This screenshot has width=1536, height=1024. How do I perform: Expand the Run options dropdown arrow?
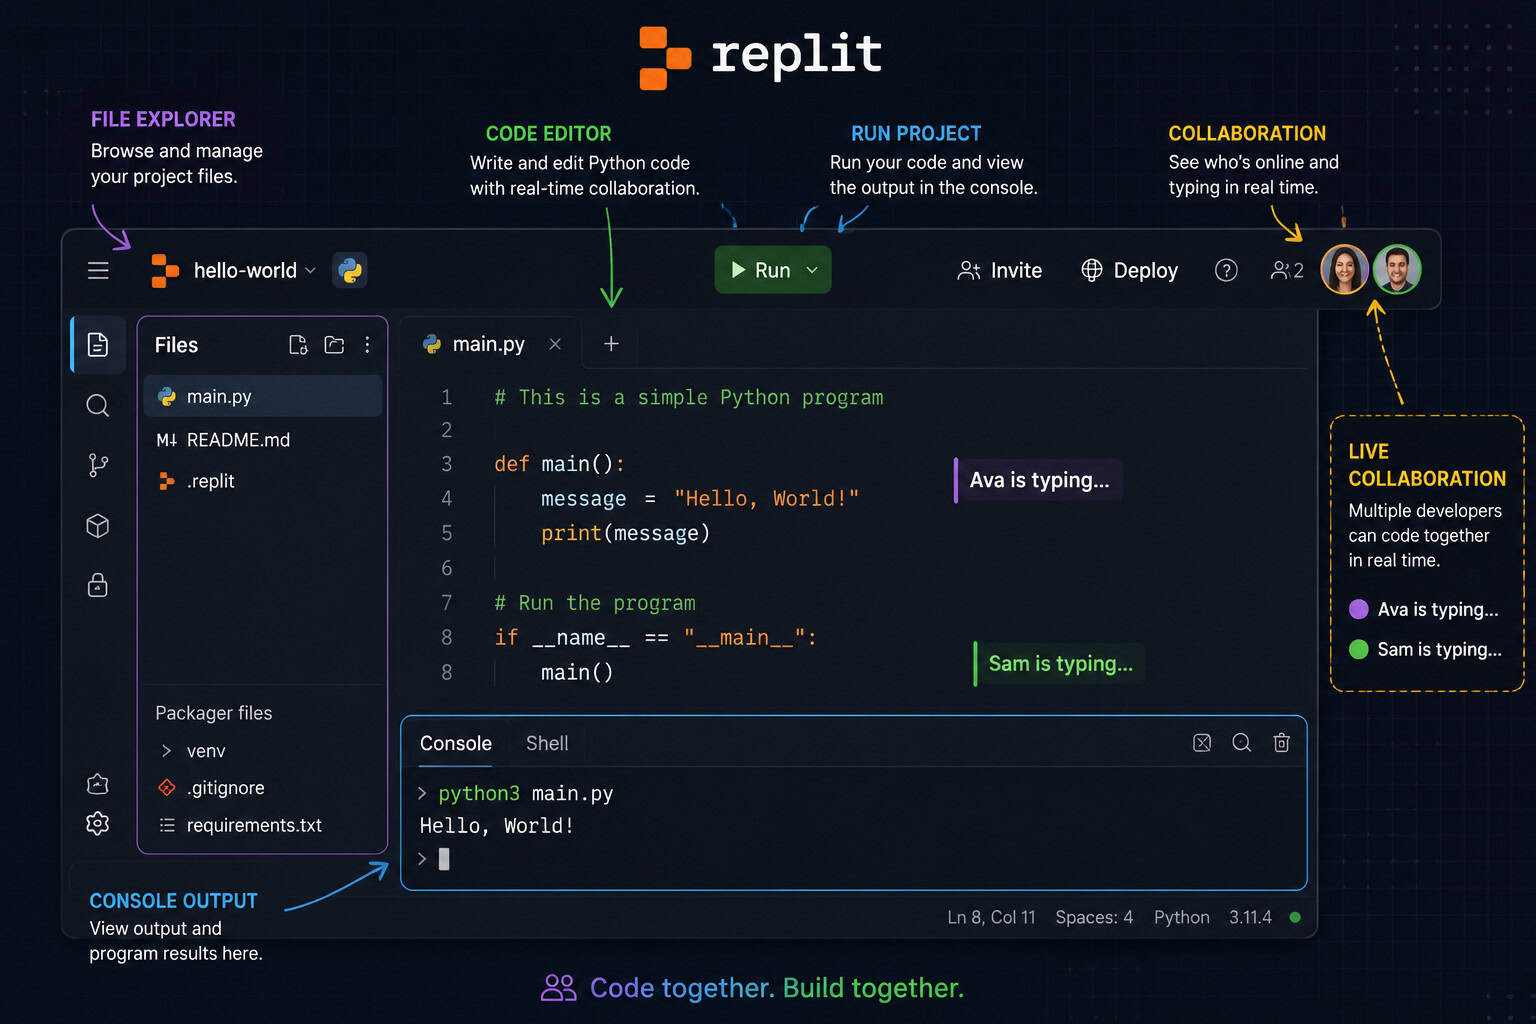(812, 270)
